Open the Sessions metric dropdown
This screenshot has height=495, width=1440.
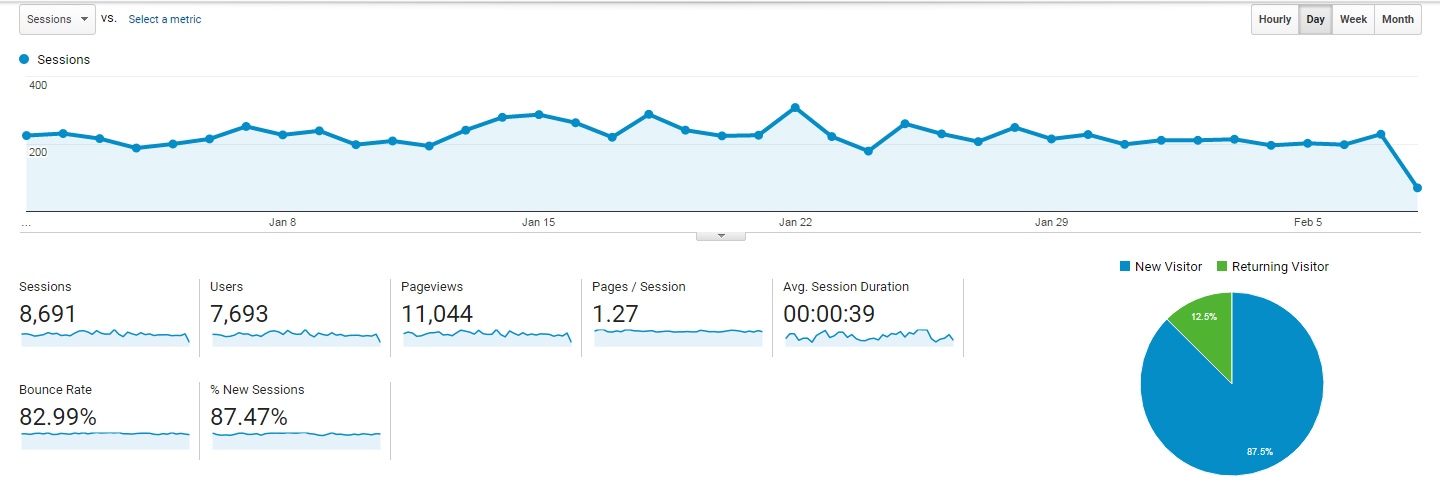(x=57, y=19)
